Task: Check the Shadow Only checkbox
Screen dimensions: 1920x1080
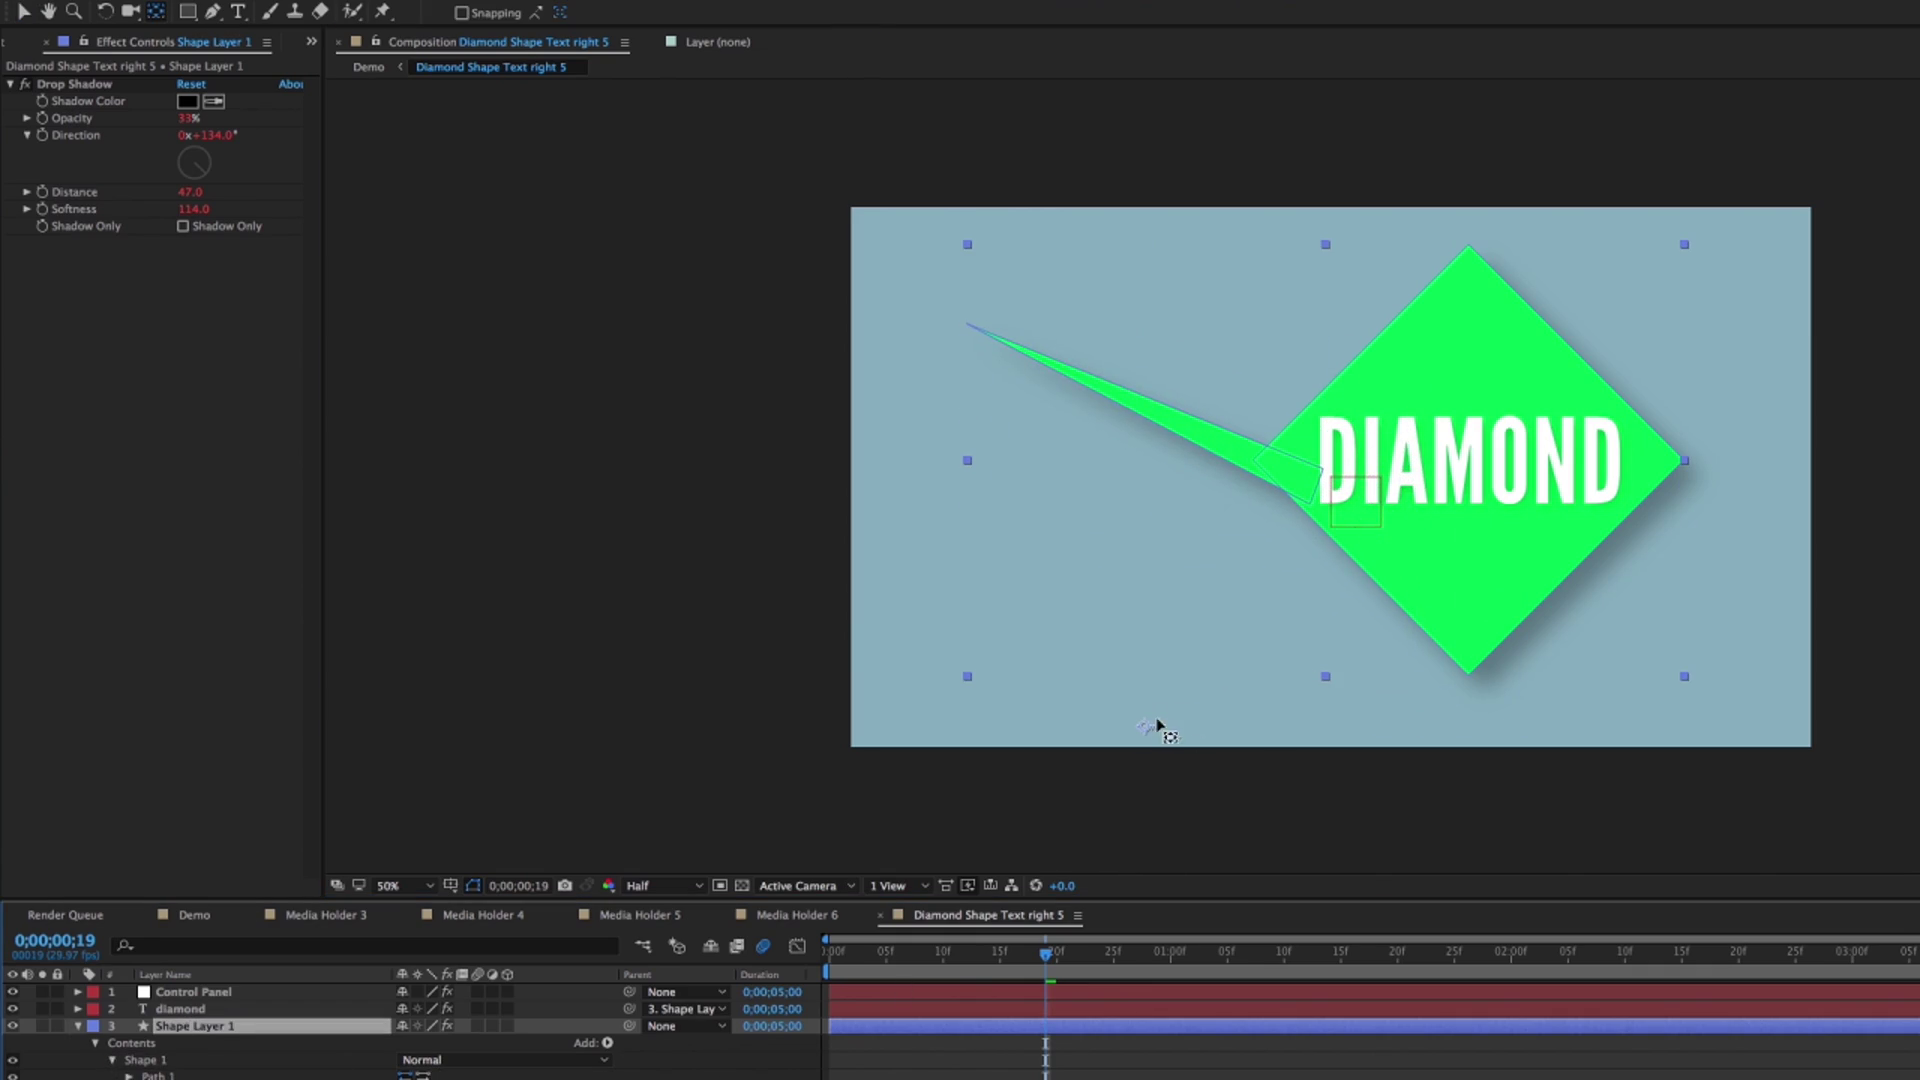Action: 183,226
